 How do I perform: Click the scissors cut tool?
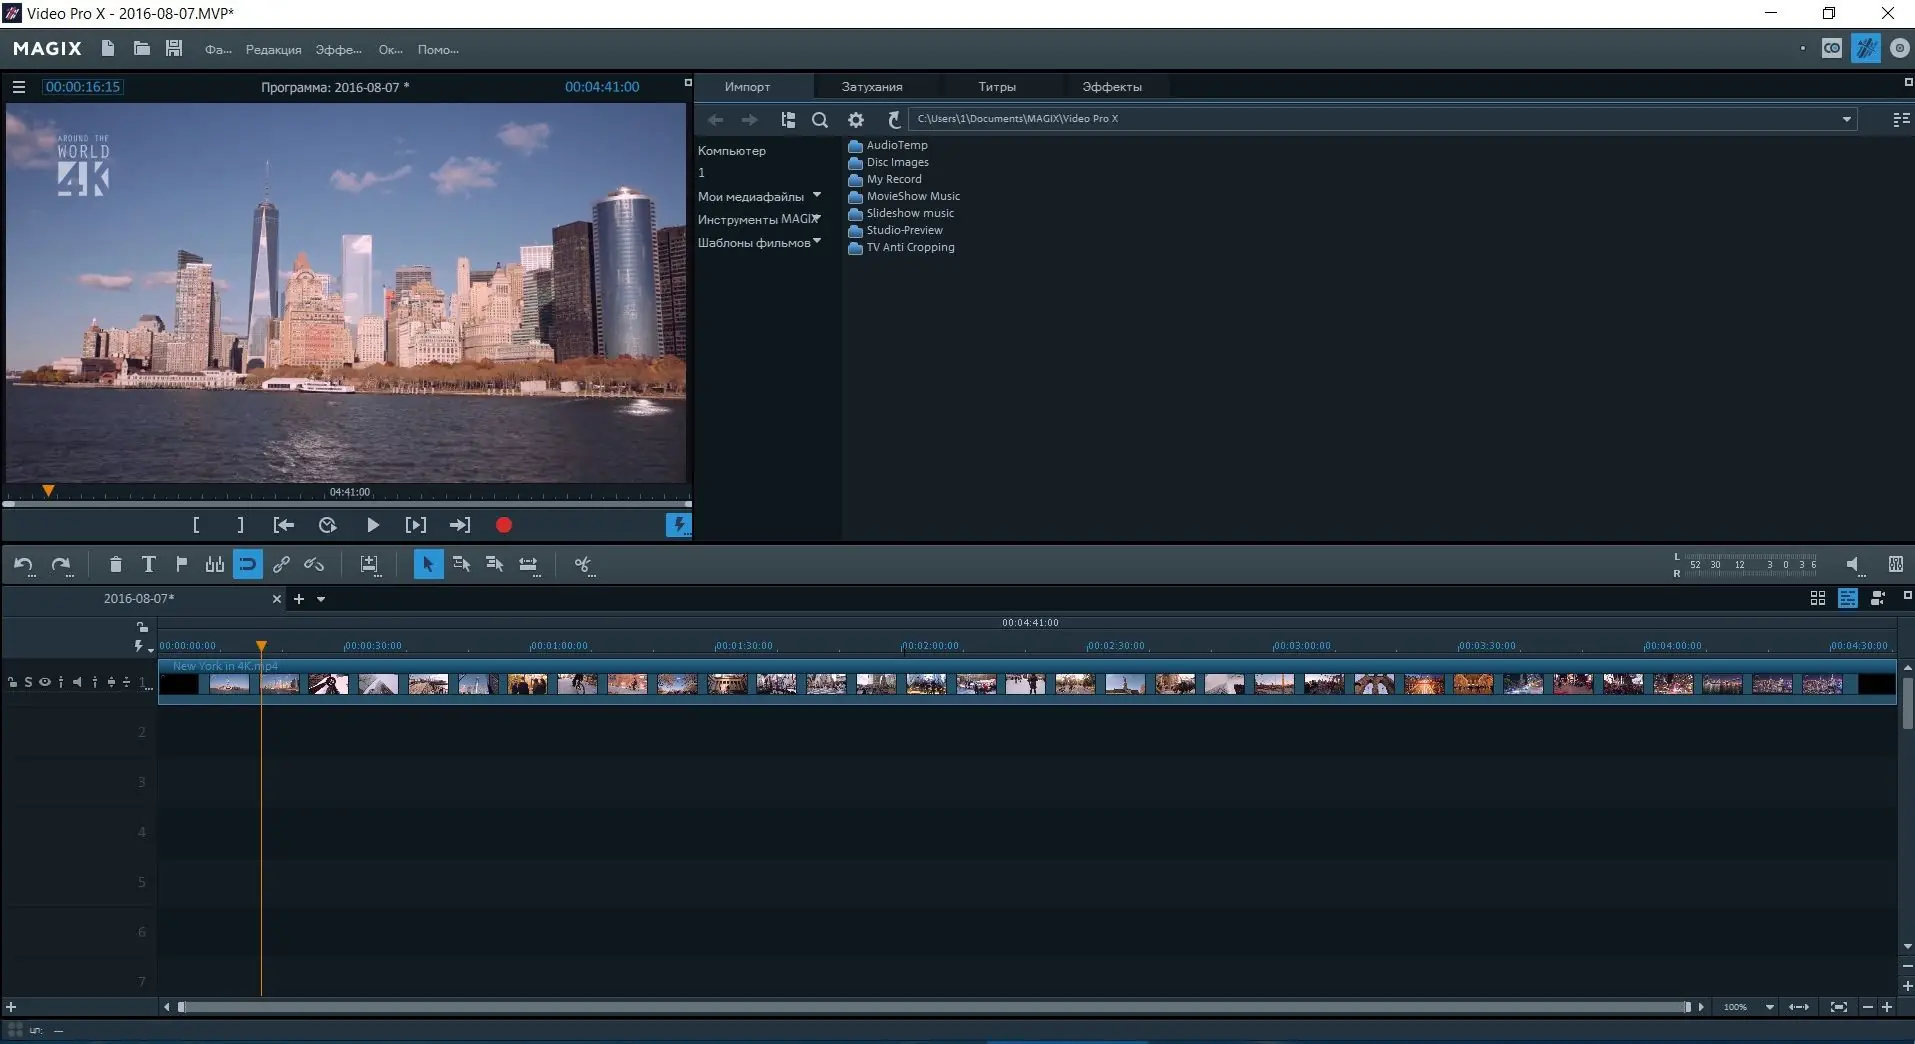click(x=584, y=564)
